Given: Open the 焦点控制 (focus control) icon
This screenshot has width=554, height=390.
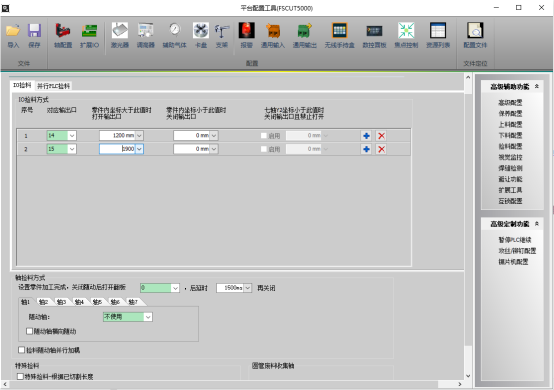Looking at the screenshot, I should 406,31.
